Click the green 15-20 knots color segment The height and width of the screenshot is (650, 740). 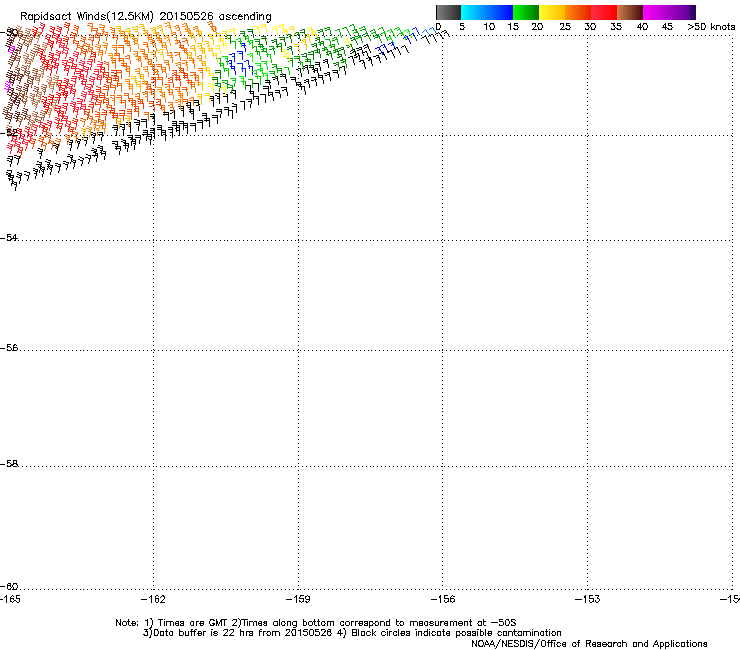pyautogui.click(x=526, y=12)
